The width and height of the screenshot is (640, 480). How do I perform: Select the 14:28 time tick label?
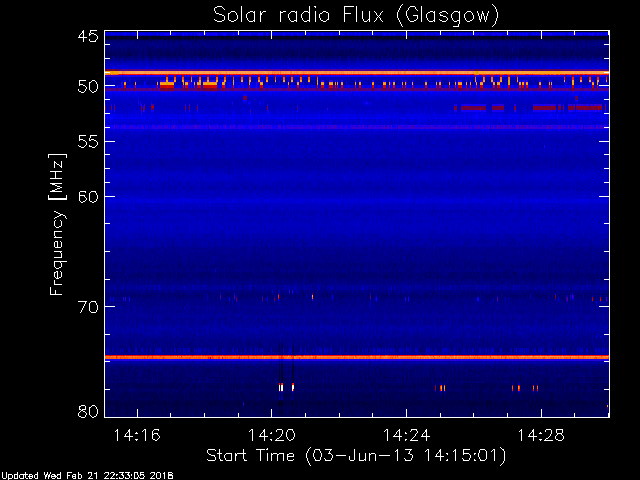(x=541, y=435)
